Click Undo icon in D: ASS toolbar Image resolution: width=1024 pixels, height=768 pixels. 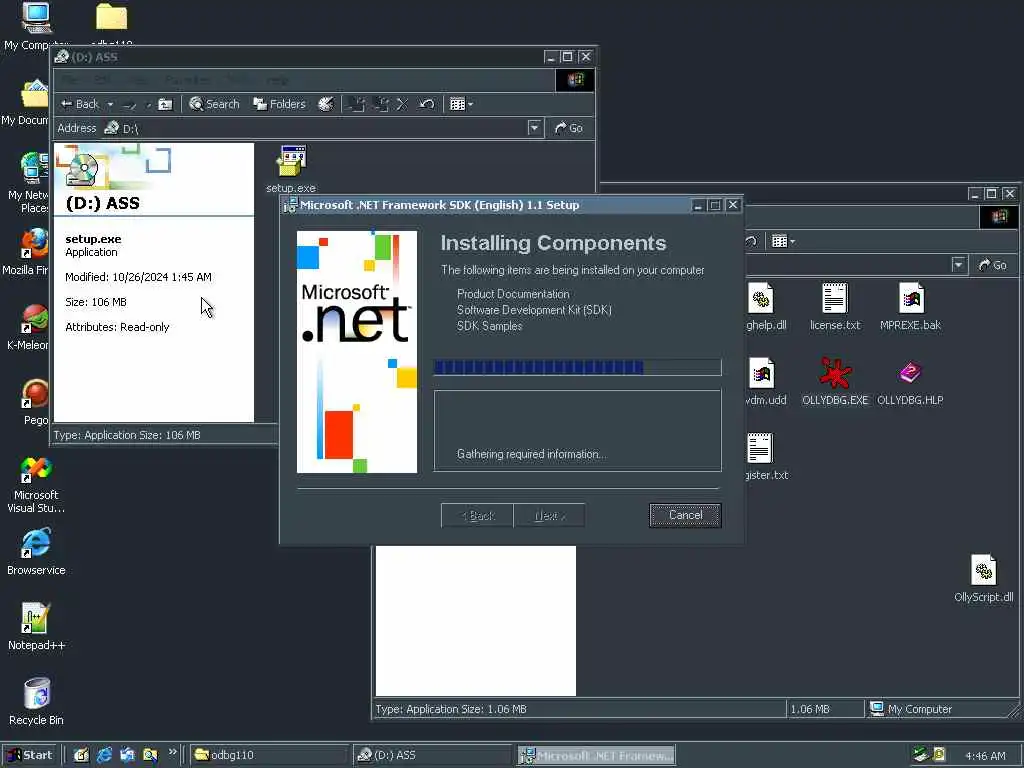coord(426,104)
